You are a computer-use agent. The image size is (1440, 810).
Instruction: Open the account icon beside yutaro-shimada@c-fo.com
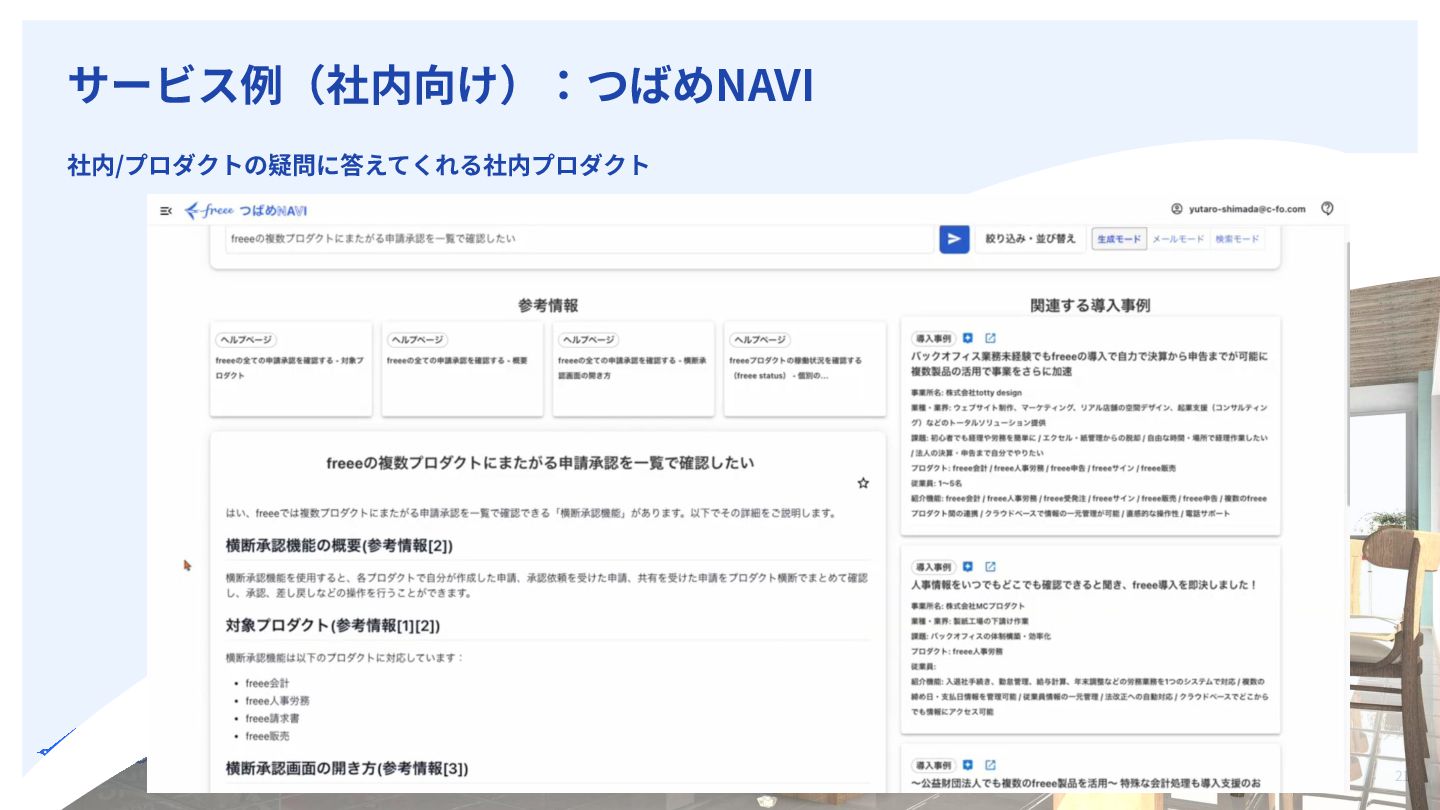point(1177,209)
